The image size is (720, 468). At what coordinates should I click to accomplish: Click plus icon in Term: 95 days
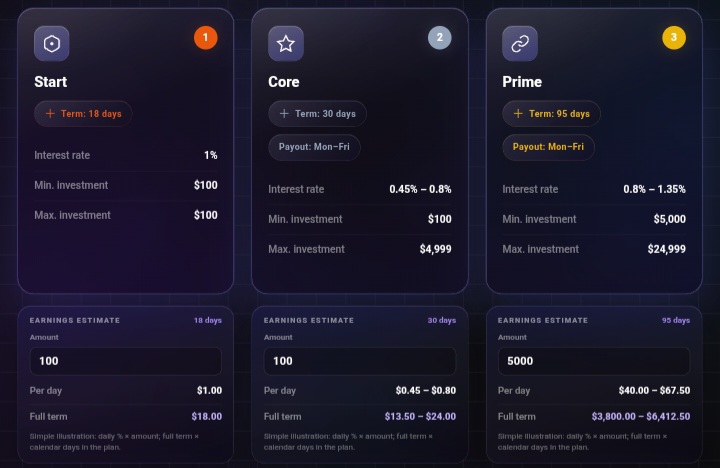(518, 113)
